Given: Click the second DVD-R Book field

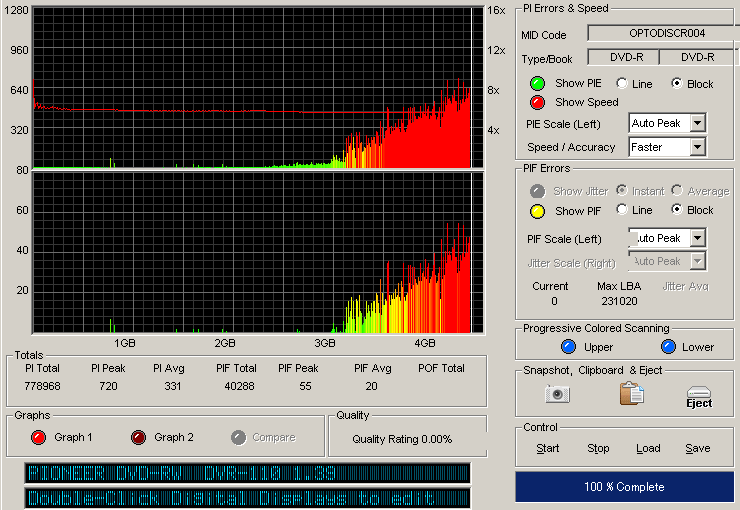Looking at the screenshot, I should click(697, 57).
